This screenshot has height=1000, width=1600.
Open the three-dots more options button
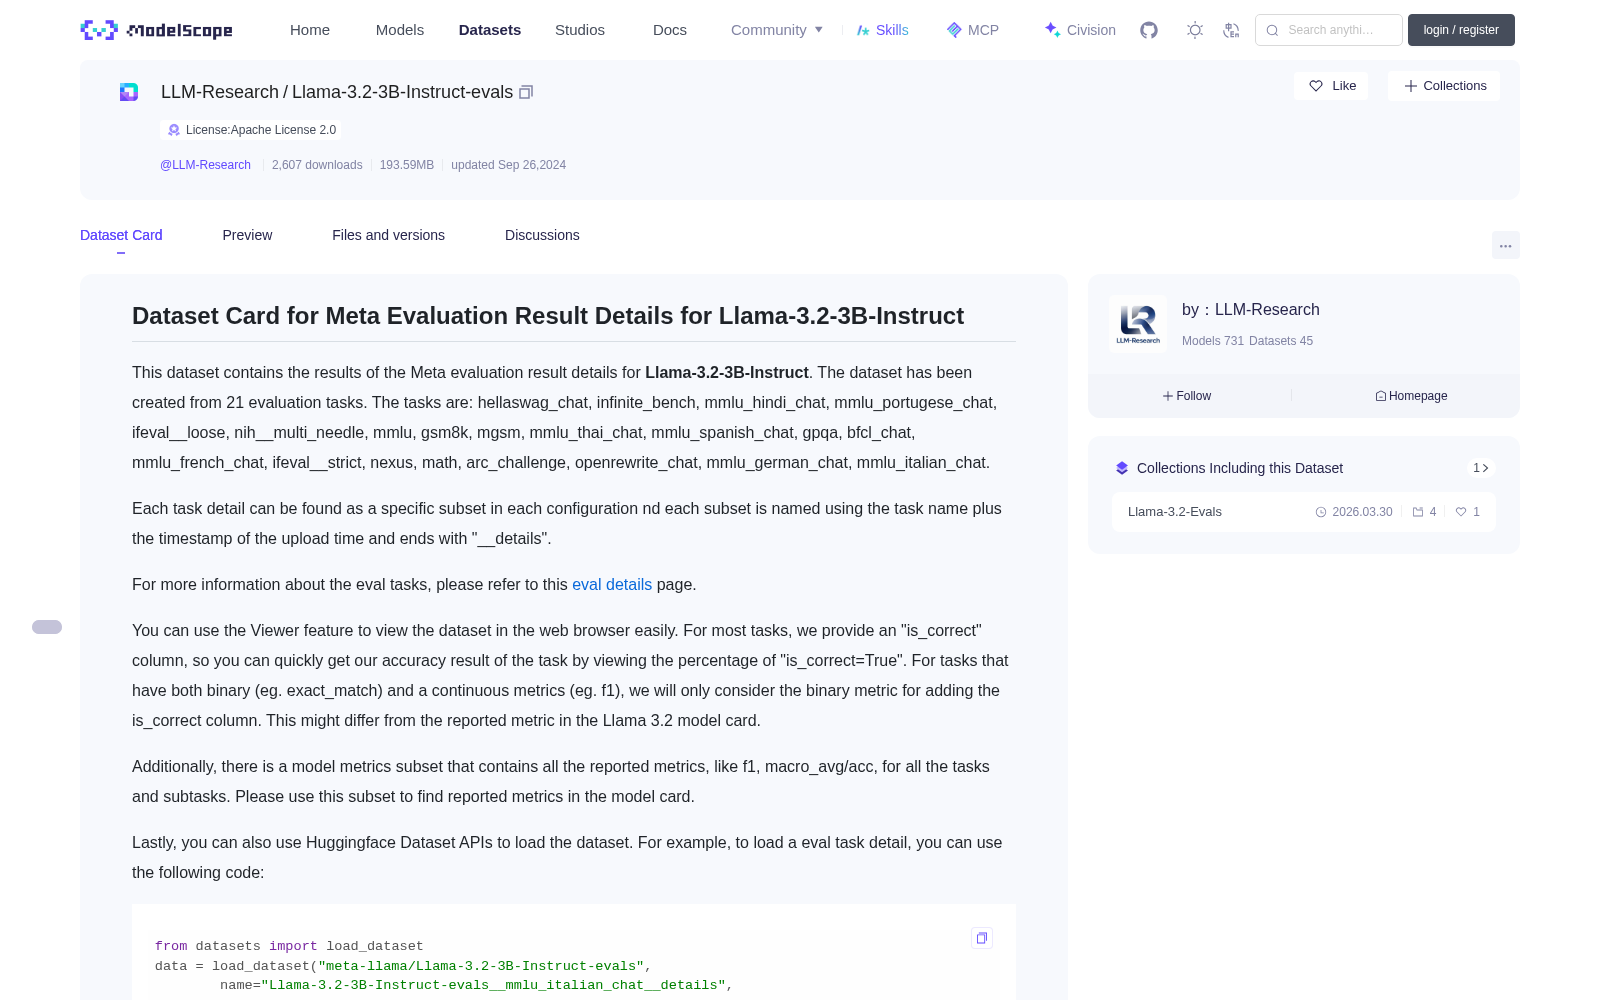pos(1506,245)
